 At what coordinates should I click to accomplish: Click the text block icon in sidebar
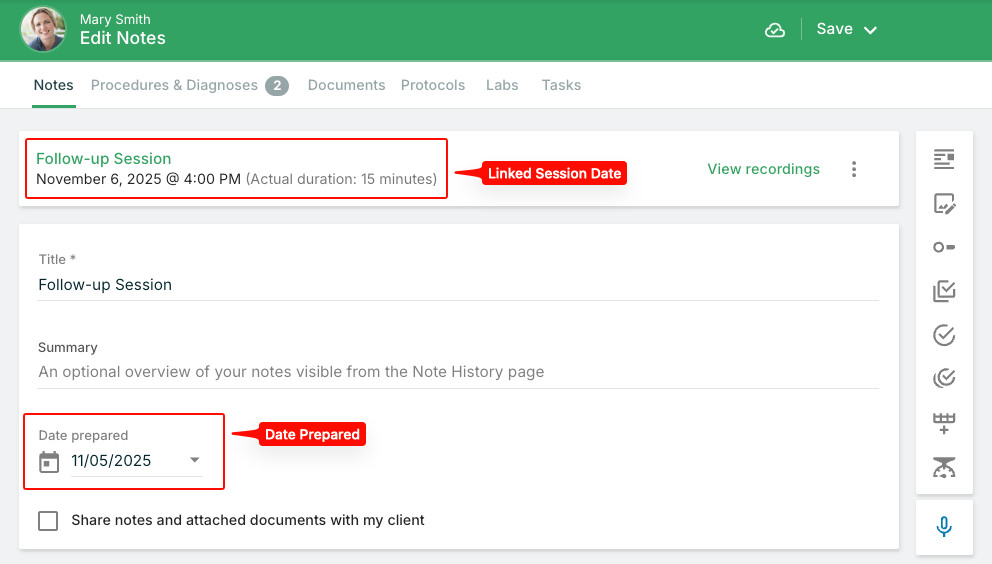coord(944,159)
